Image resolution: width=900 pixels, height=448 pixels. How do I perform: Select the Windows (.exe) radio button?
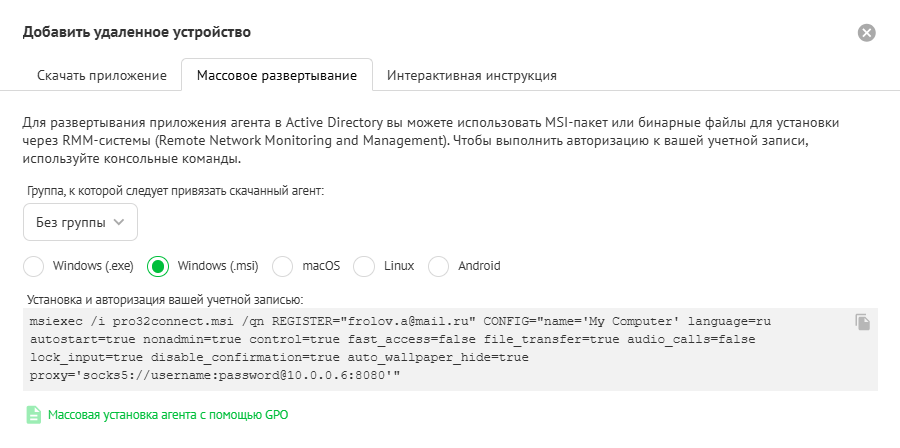coord(34,266)
